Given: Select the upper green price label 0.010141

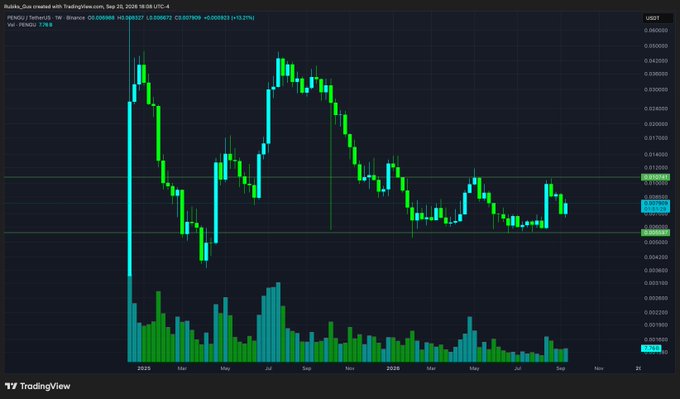Looking at the screenshot, I should click(x=655, y=177).
